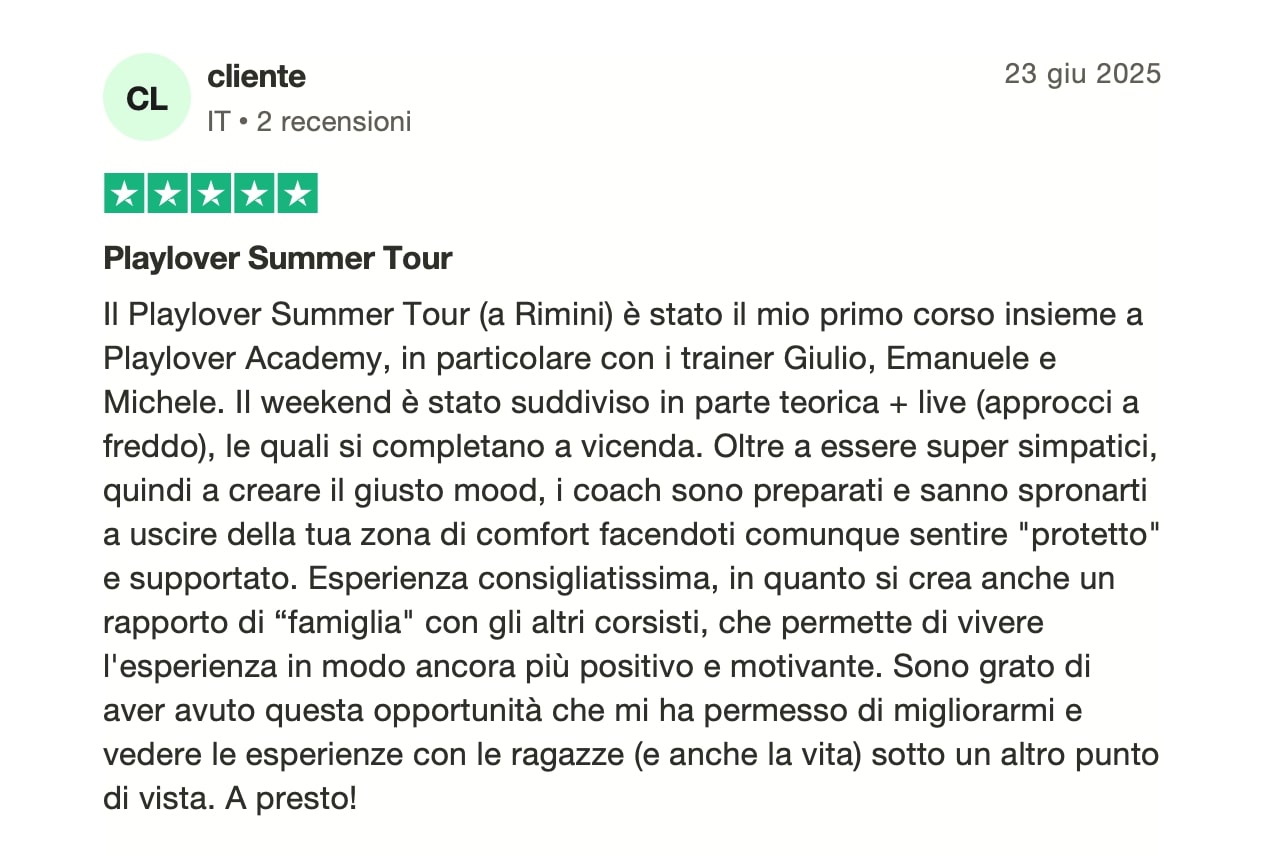Open the review title Playlover Summer Tour
1280x856 pixels.
278,259
